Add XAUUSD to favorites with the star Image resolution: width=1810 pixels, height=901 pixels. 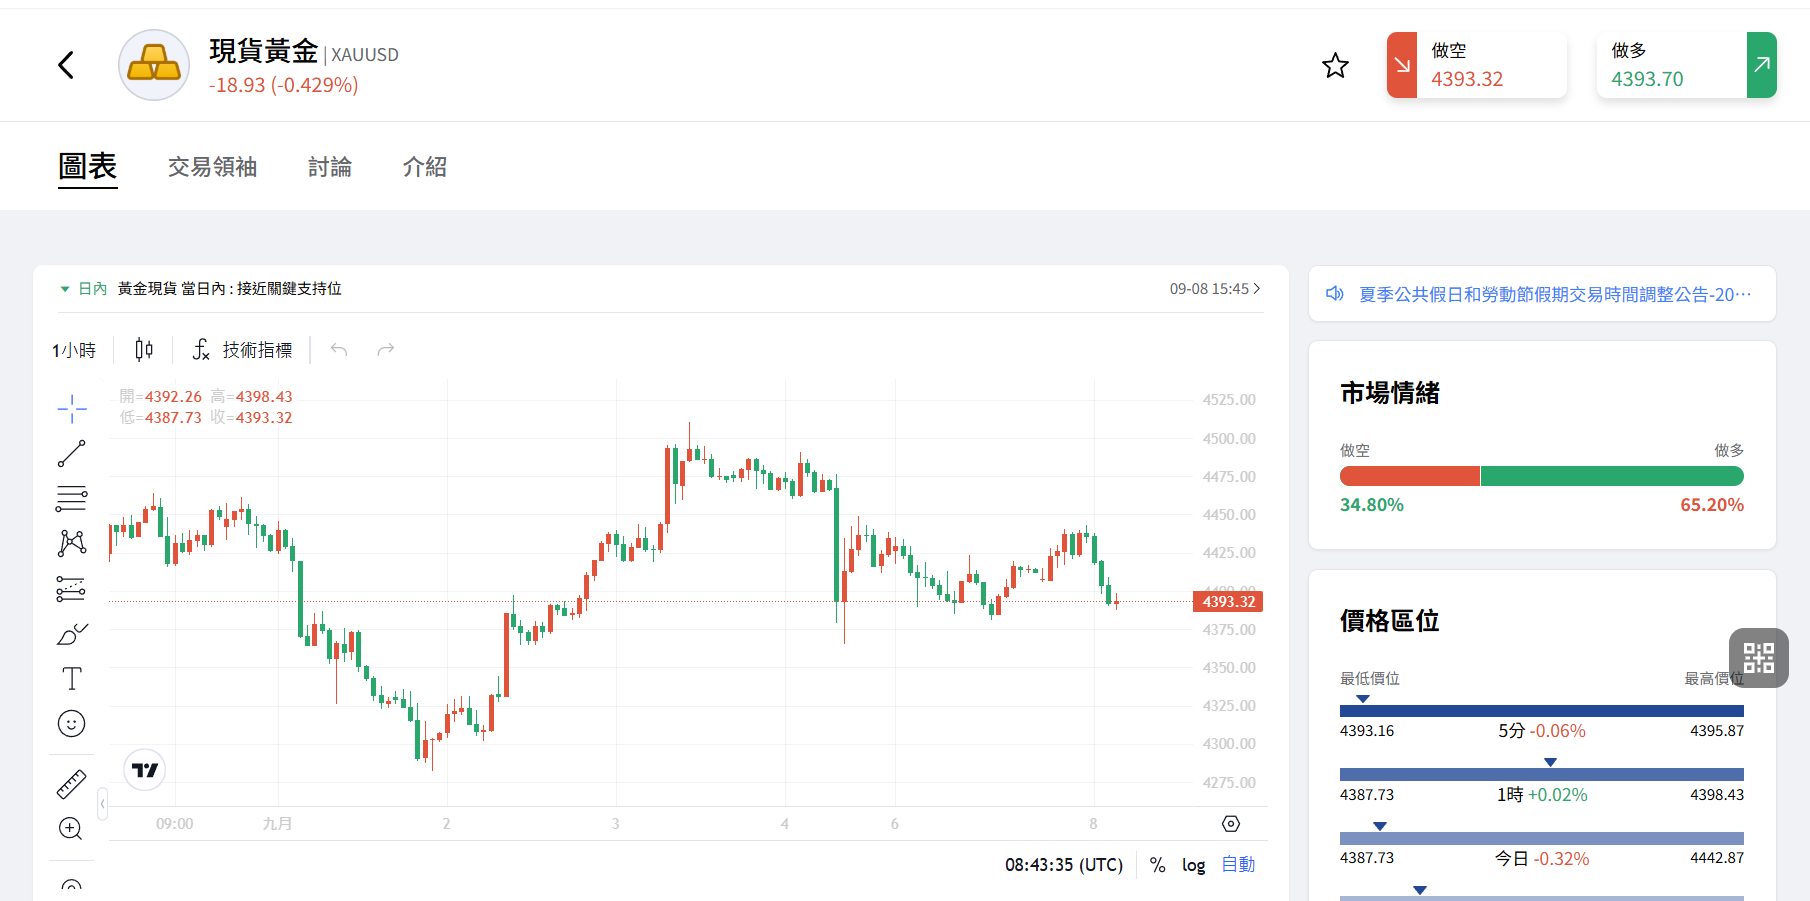[1335, 66]
